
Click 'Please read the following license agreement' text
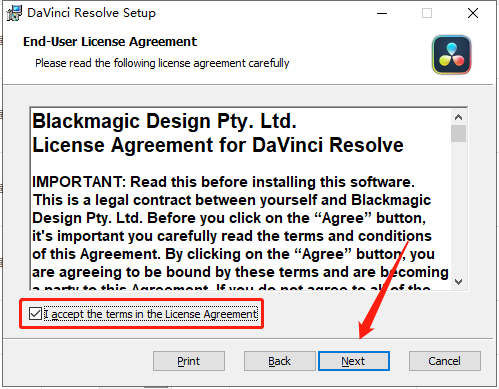(162, 63)
